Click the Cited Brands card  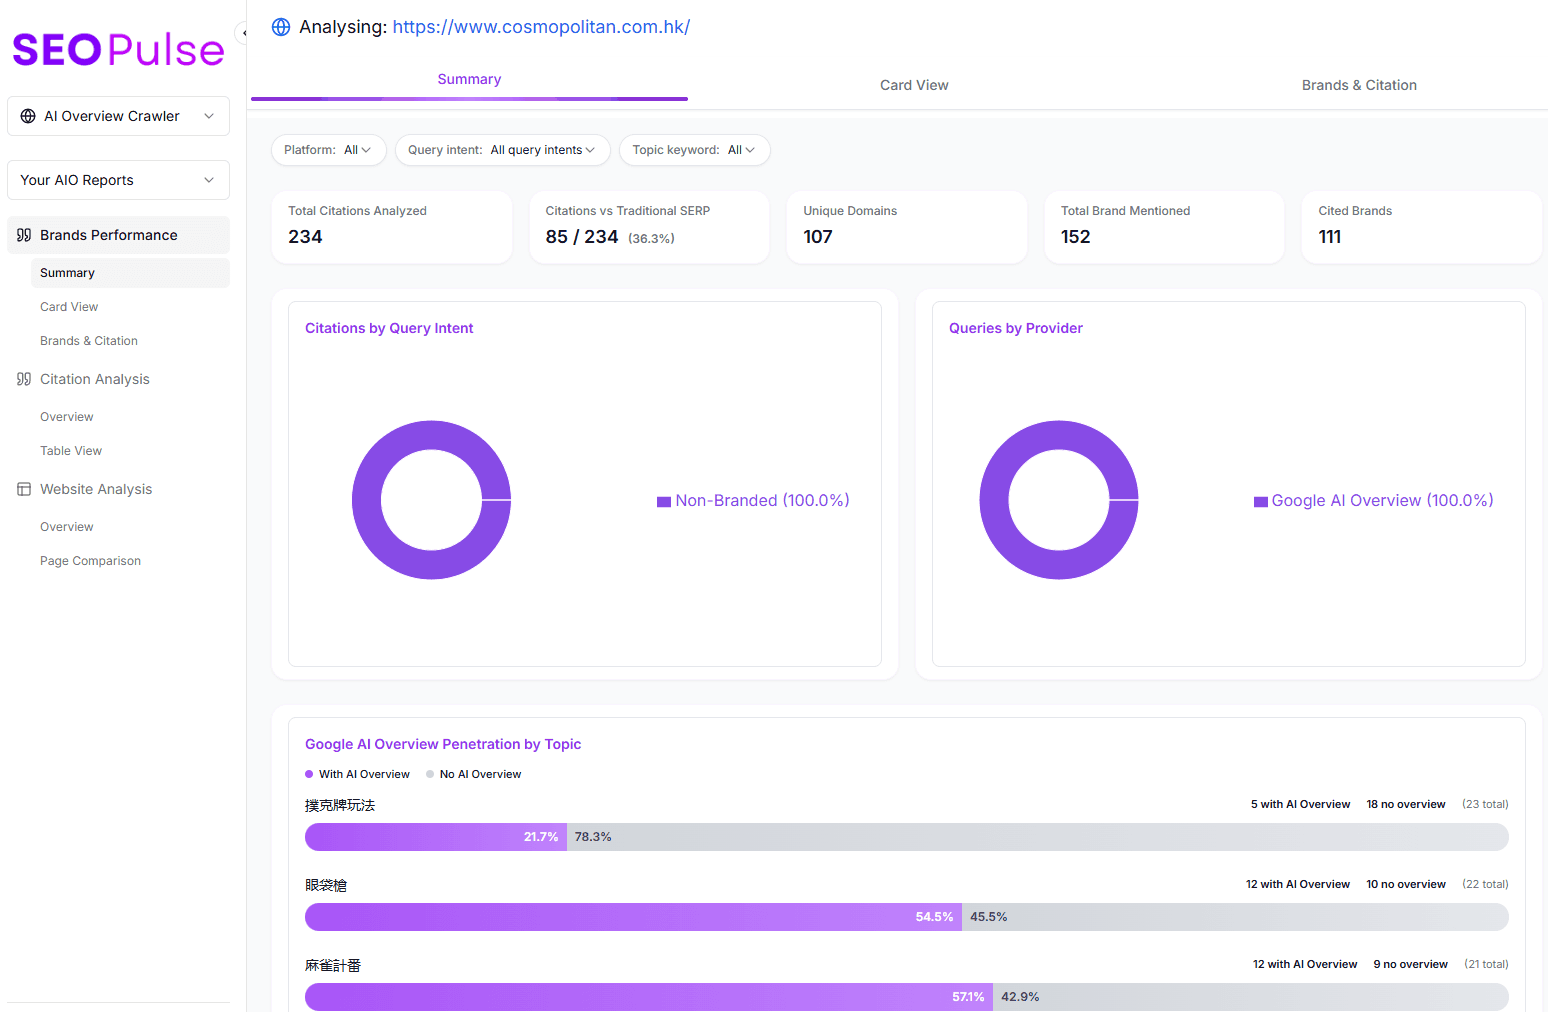pyautogui.click(x=1422, y=227)
